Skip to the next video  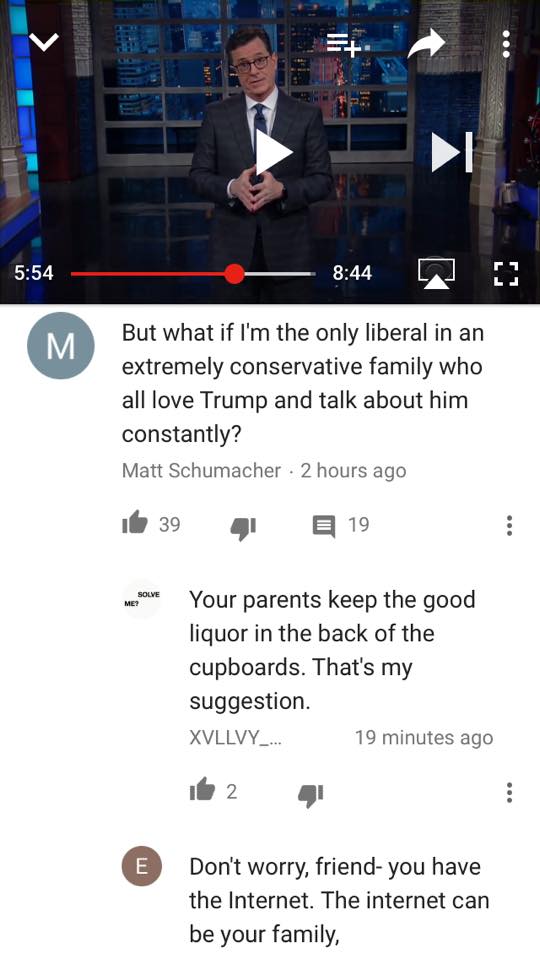click(x=452, y=152)
